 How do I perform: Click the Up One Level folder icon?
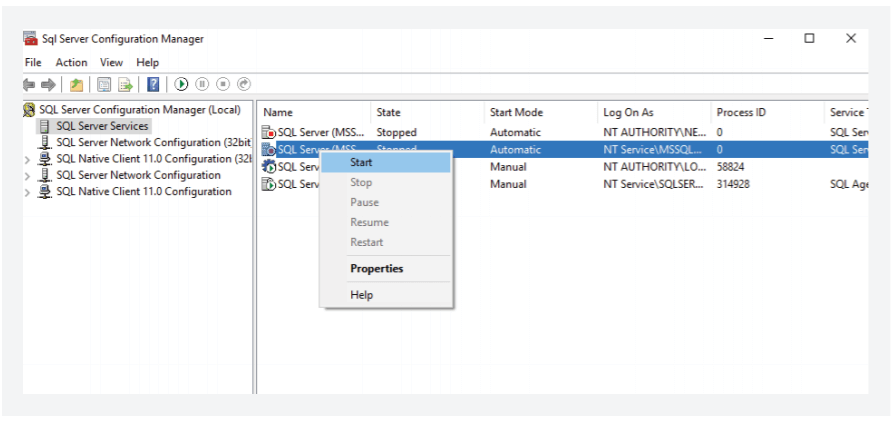tap(76, 84)
